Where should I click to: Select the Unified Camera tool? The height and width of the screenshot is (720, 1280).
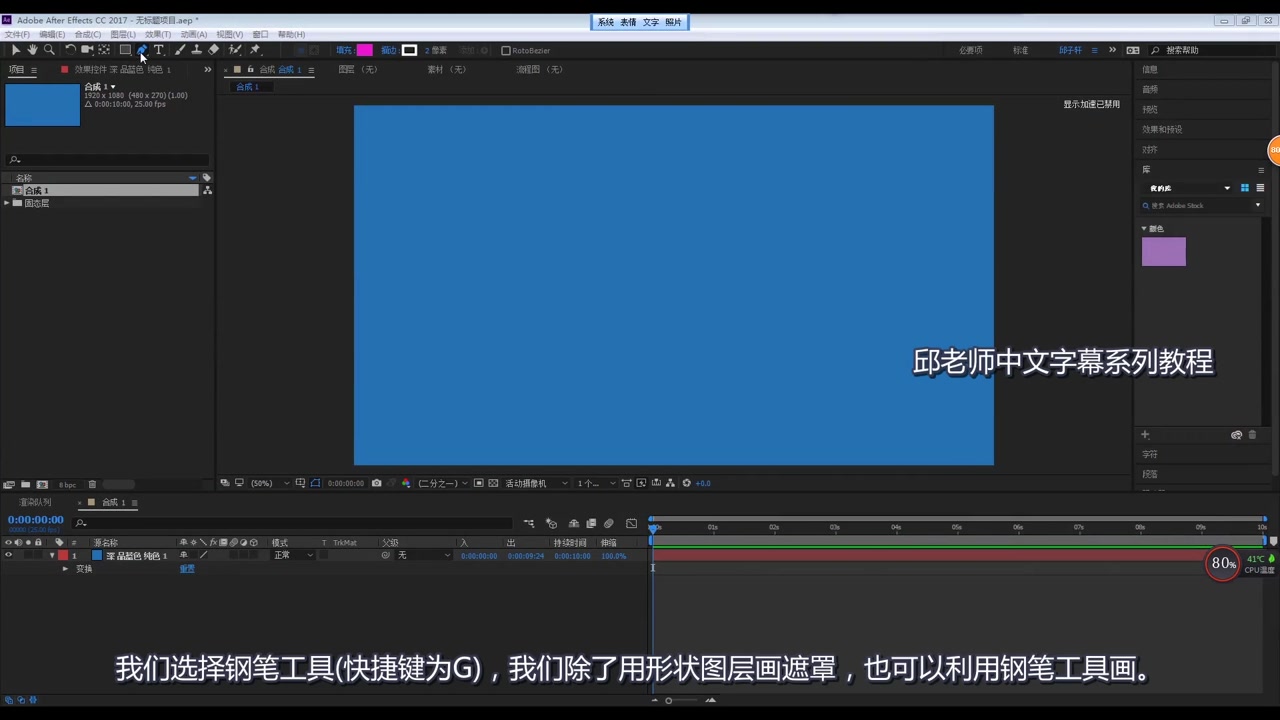pyautogui.click(x=87, y=50)
